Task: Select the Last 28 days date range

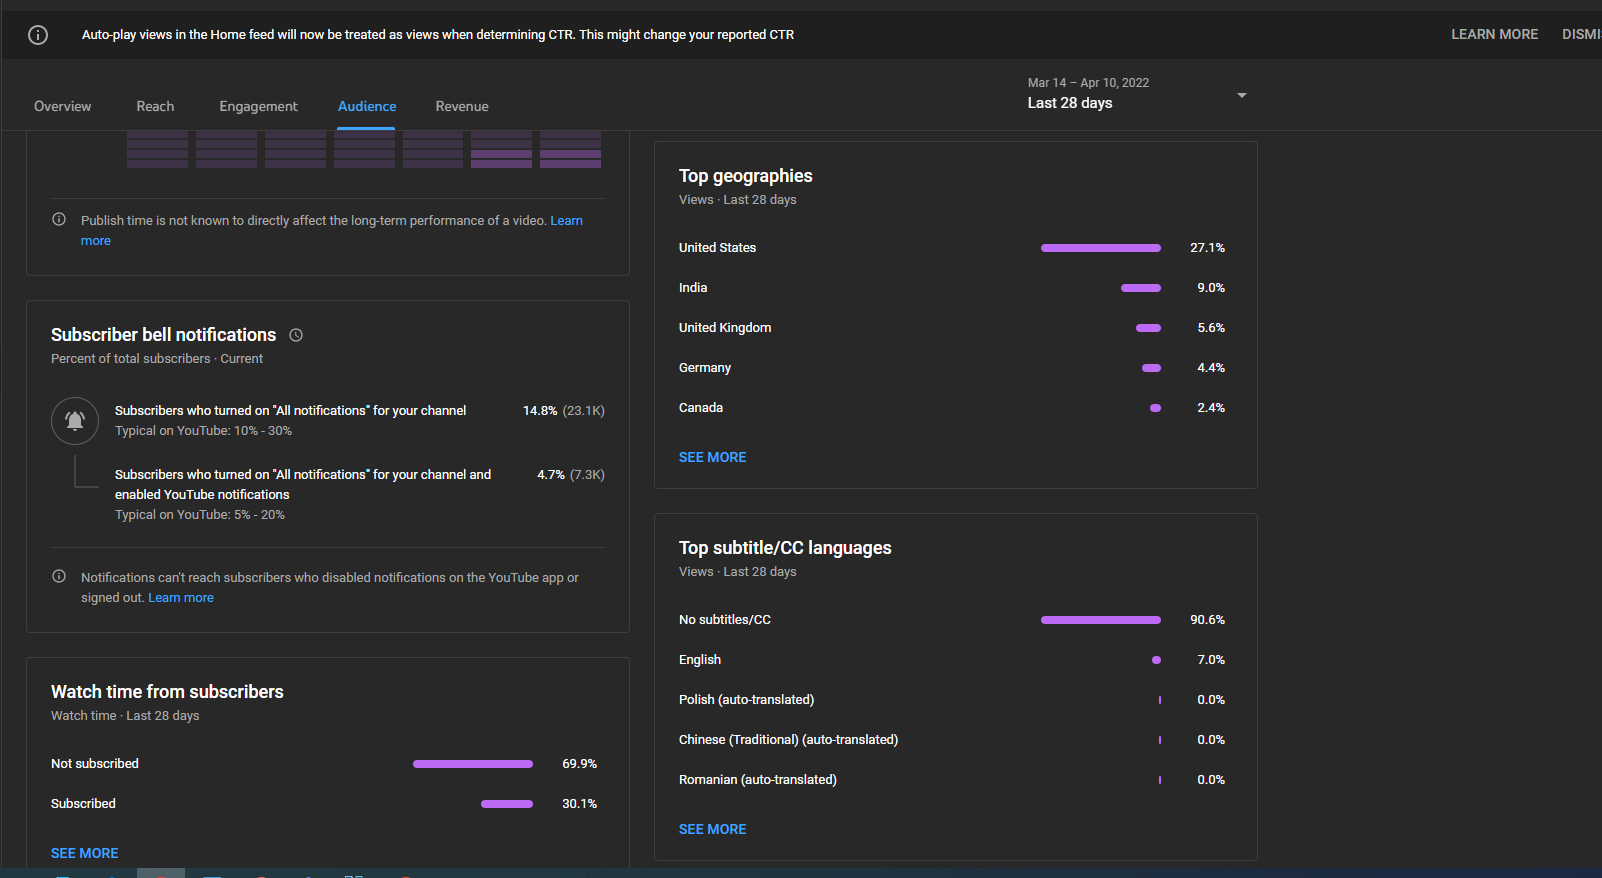Action: (1070, 103)
